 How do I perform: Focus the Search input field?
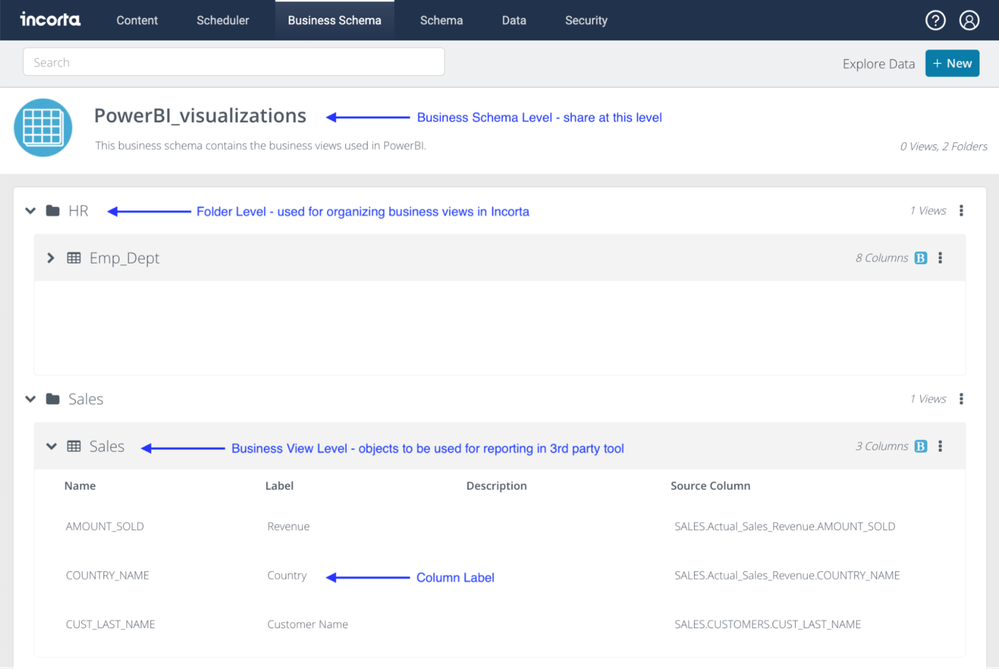pos(233,62)
